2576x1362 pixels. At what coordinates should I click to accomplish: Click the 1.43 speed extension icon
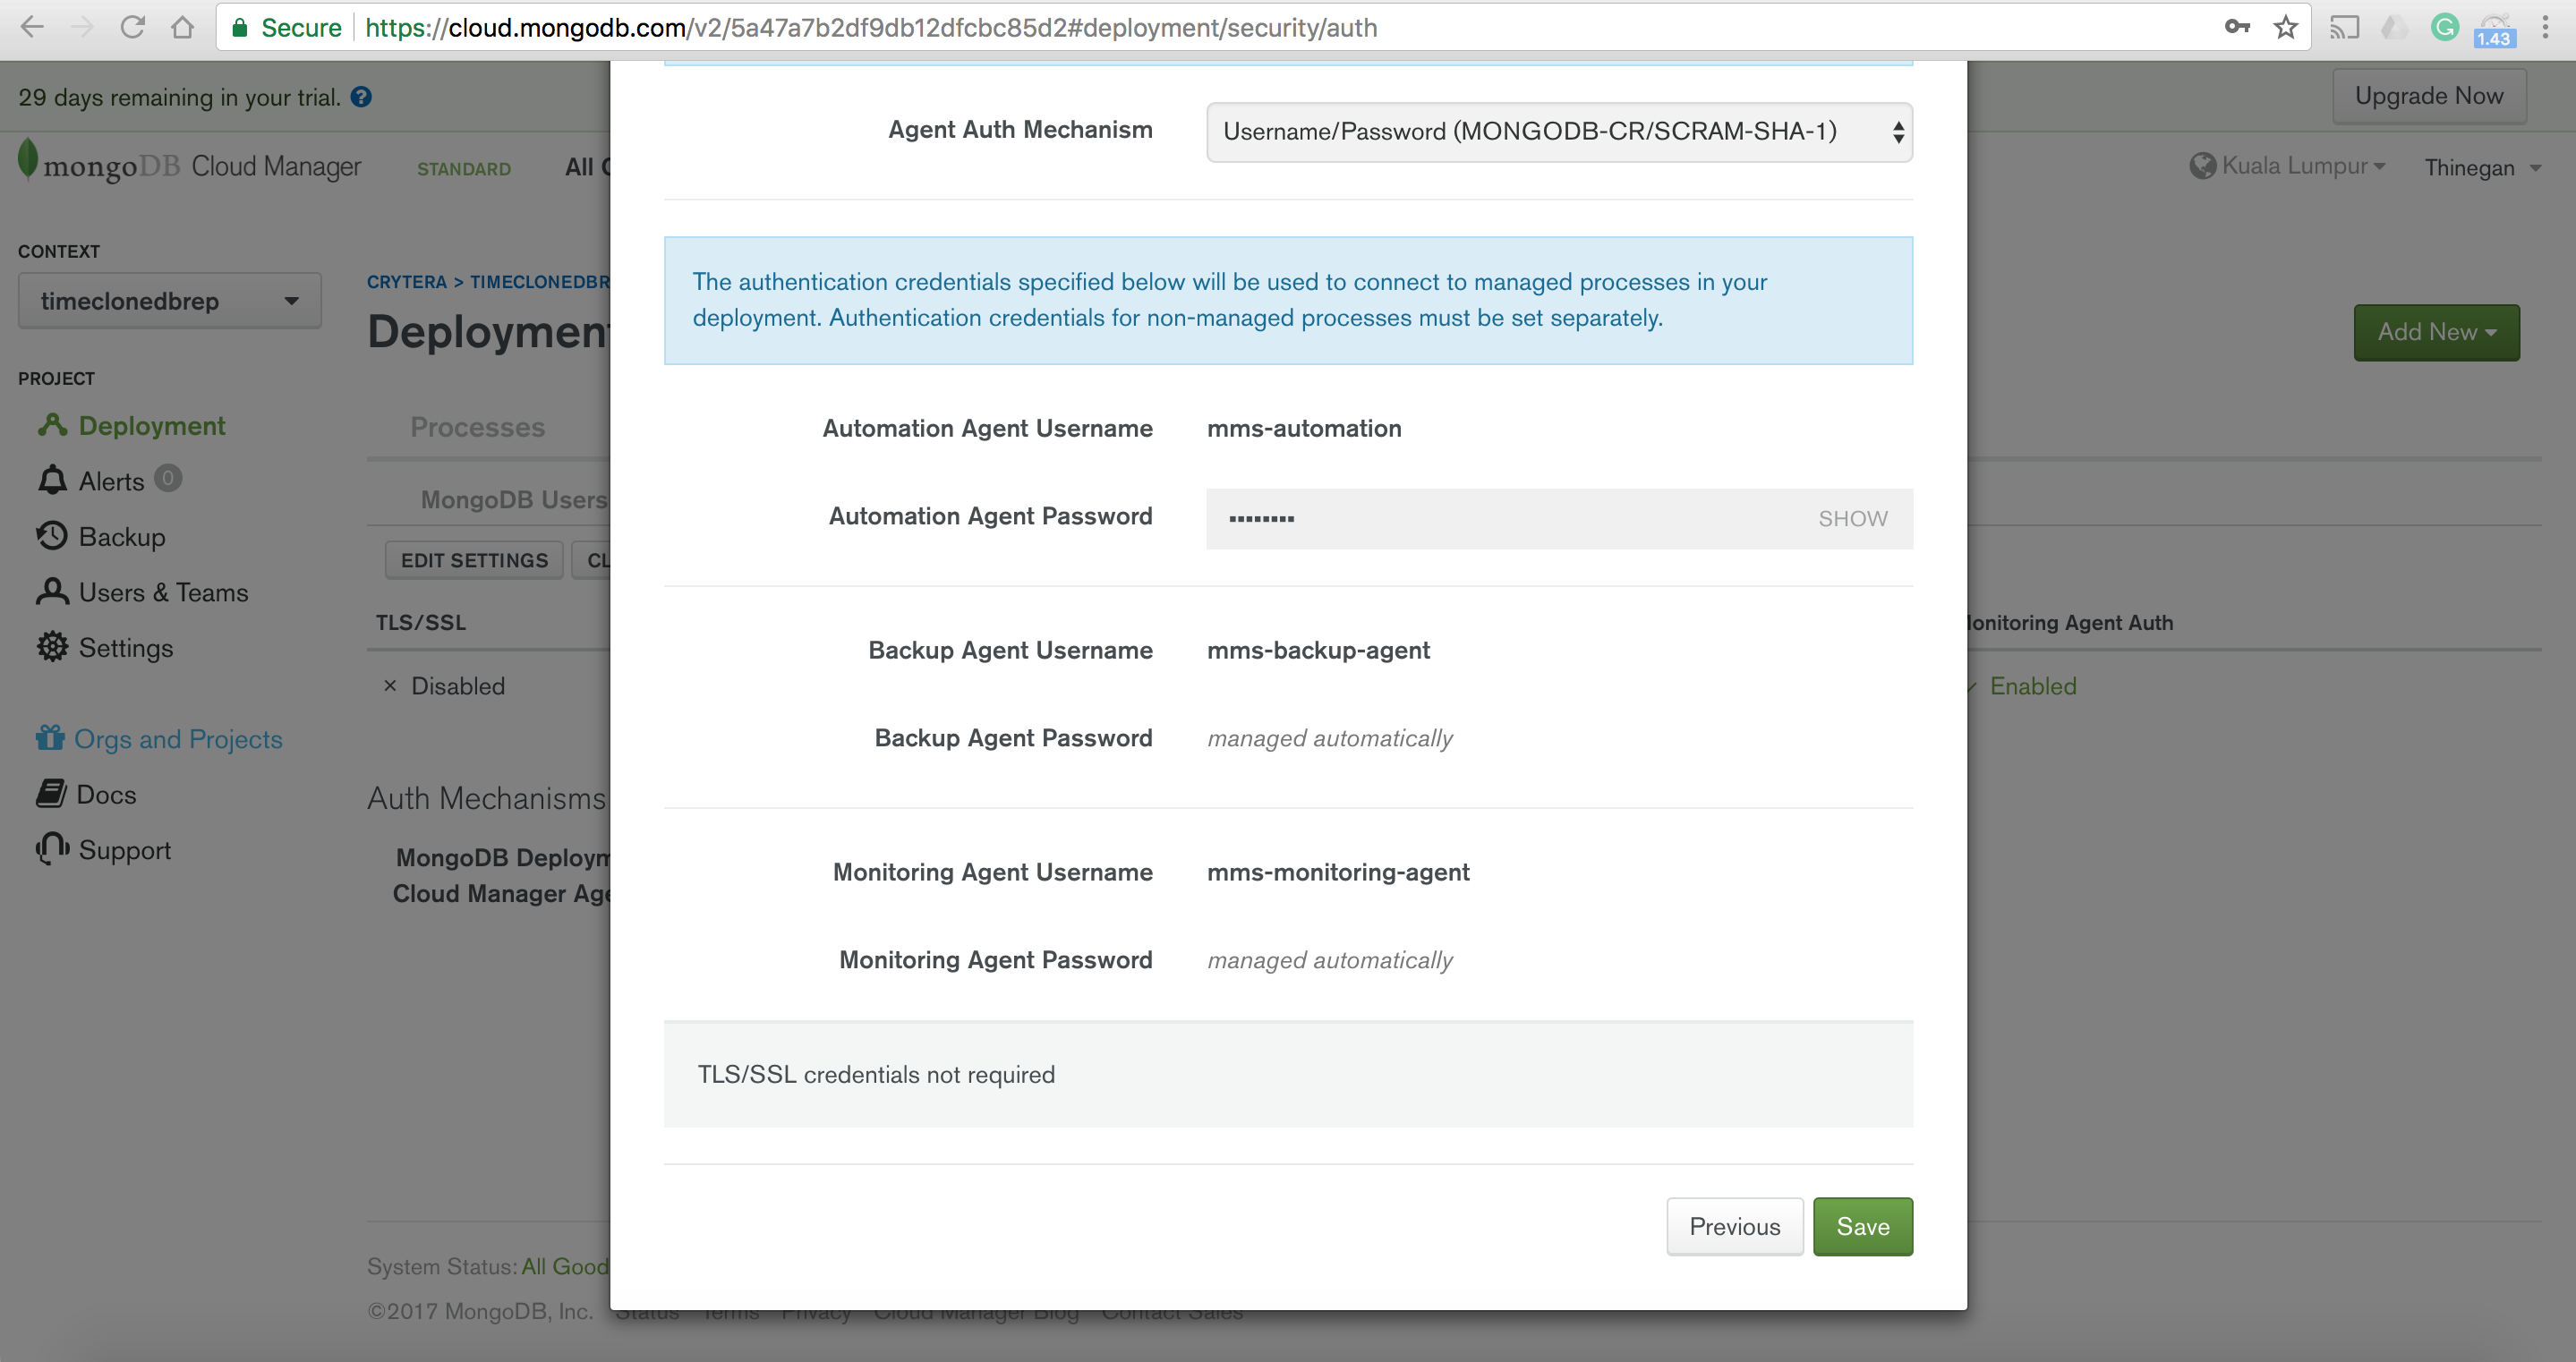[2494, 31]
